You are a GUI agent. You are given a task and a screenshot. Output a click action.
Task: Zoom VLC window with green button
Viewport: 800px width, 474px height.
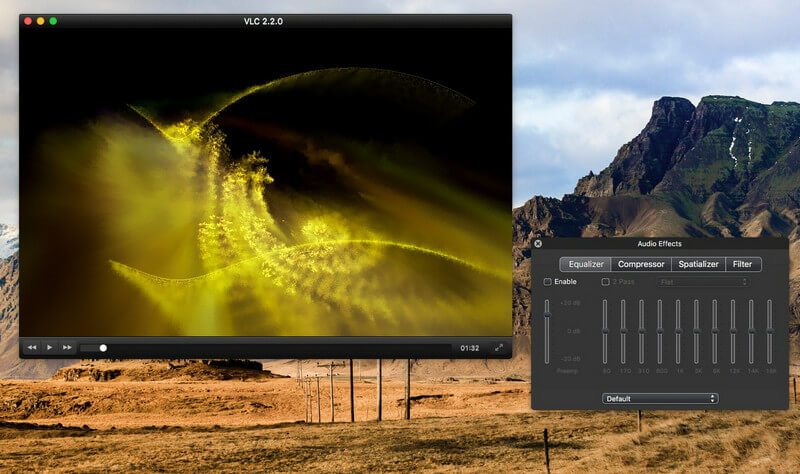click(53, 21)
